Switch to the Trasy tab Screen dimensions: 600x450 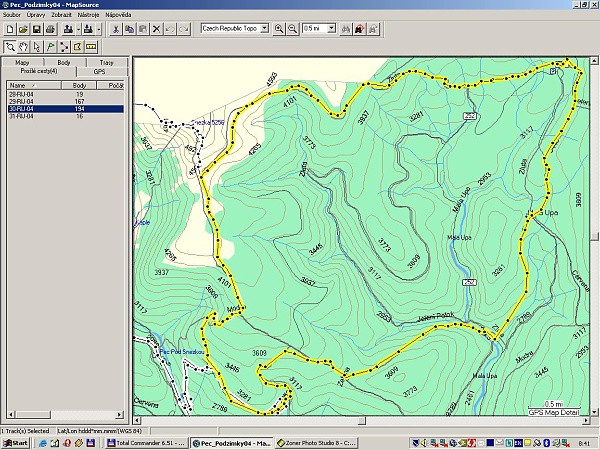(x=106, y=62)
